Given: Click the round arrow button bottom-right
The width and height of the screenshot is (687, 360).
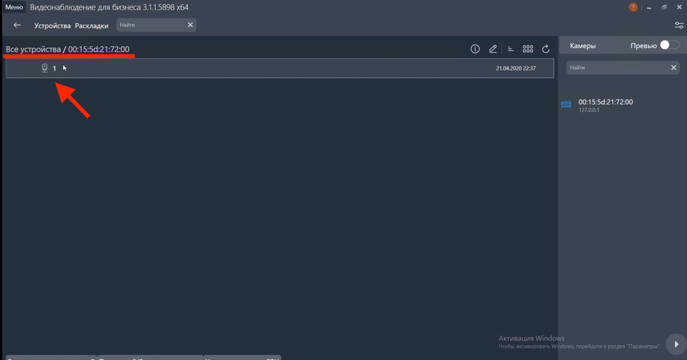Looking at the screenshot, I should coord(676,344).
